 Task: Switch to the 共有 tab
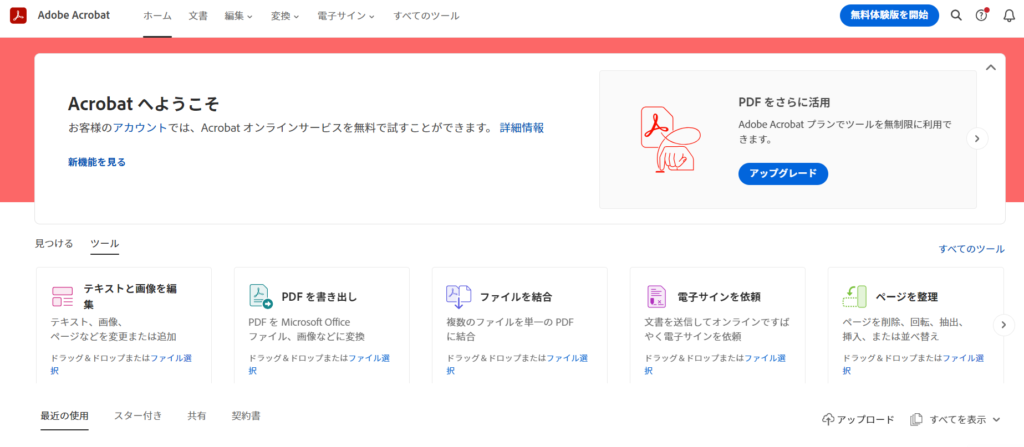[x=197, y=416]
